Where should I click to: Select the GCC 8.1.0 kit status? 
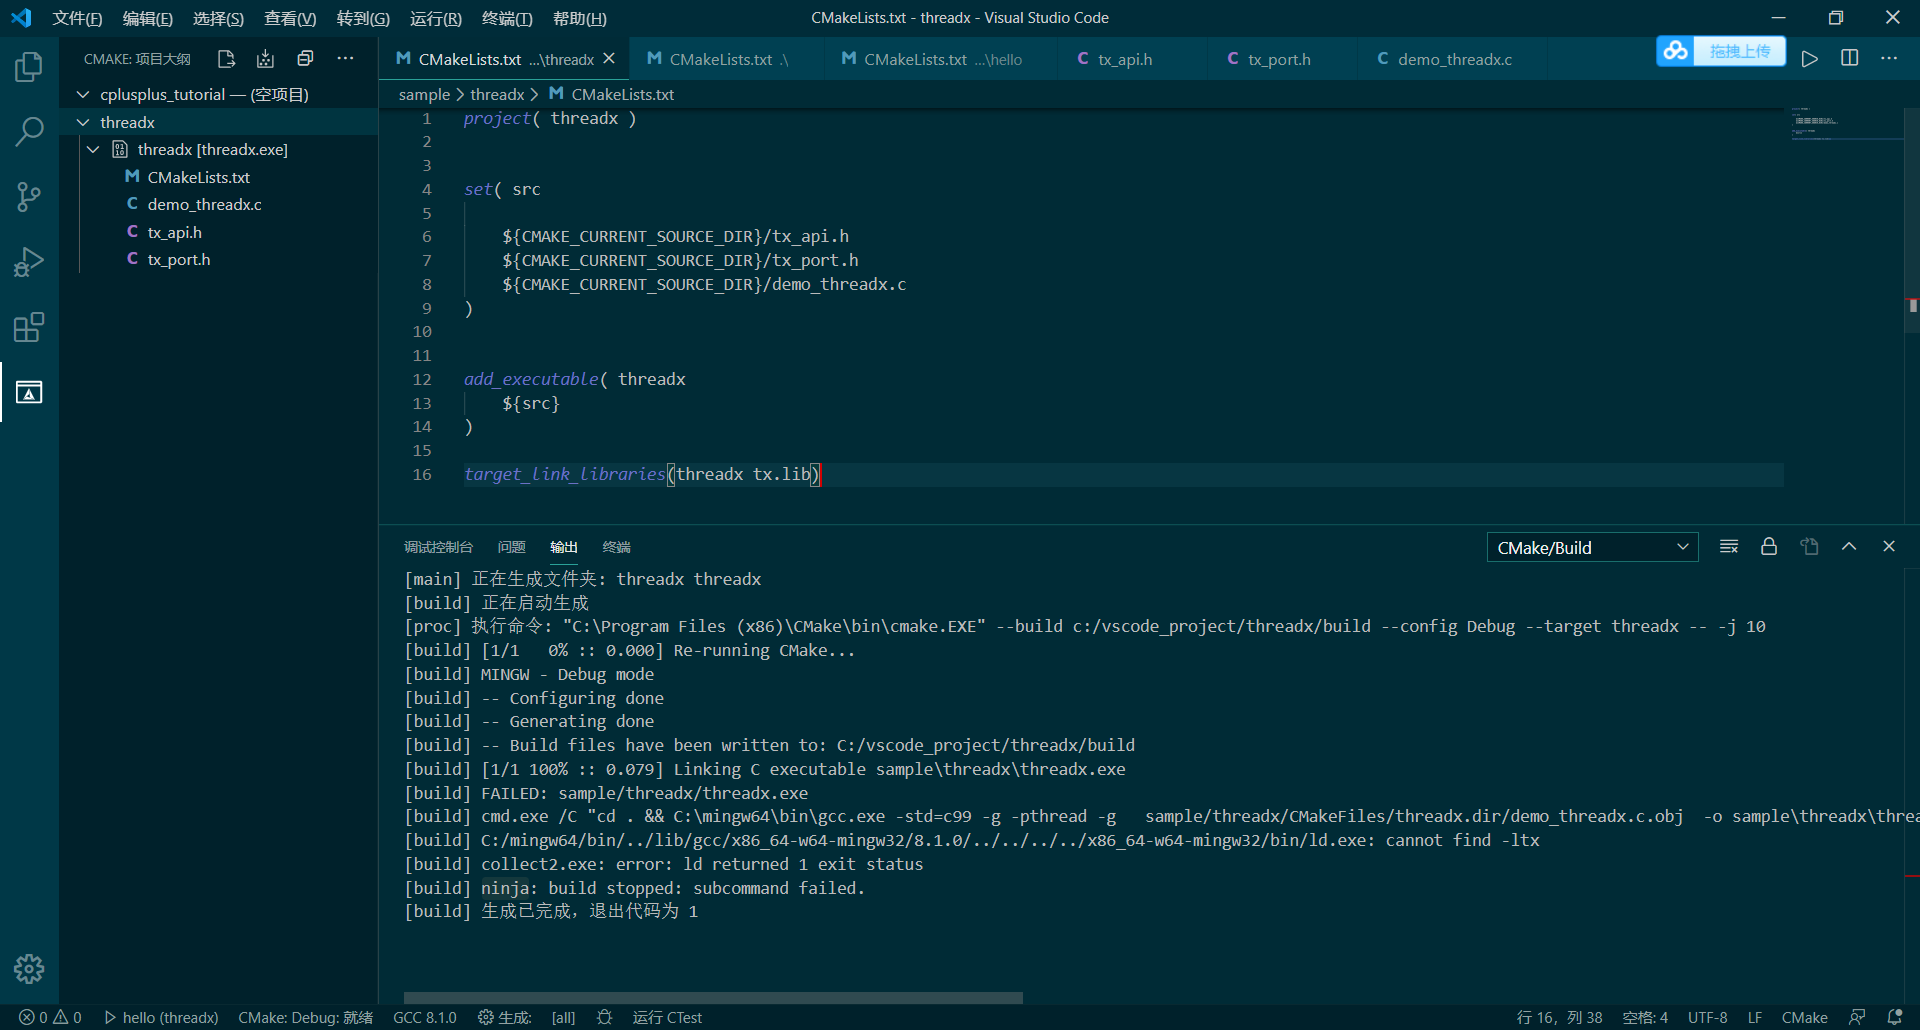(x=424, y=1017)
